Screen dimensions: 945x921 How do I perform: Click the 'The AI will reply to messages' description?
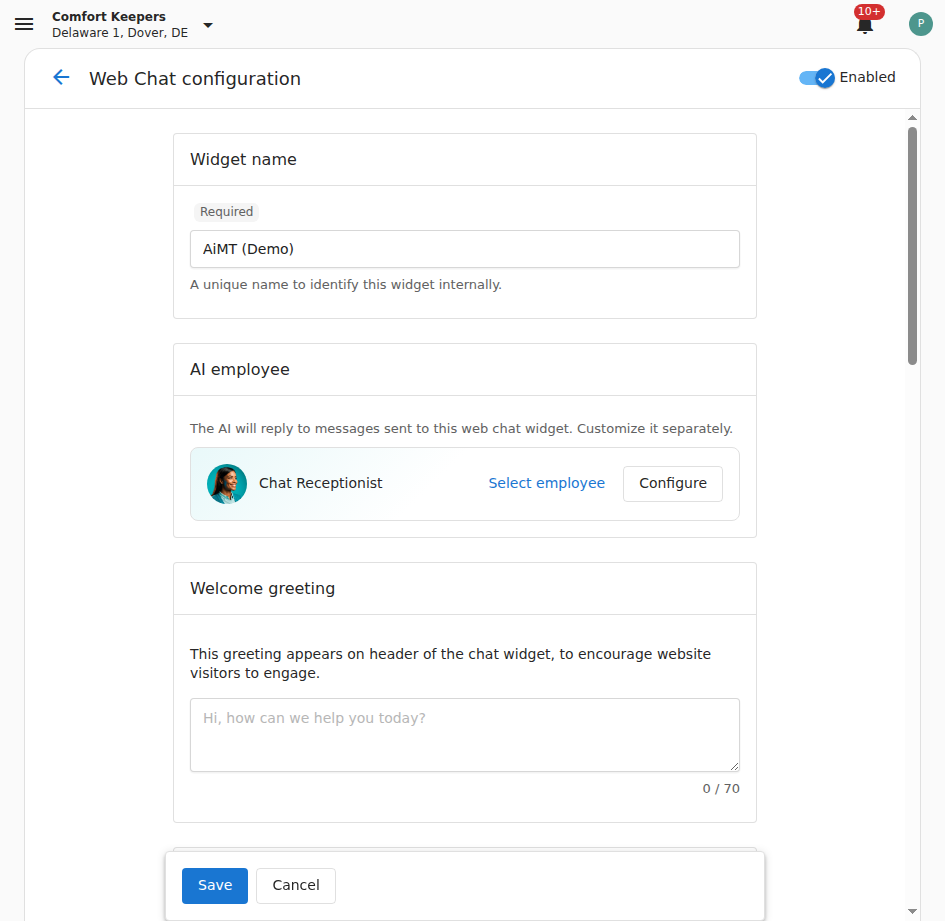pyautogui.click(x=462, y=429)
